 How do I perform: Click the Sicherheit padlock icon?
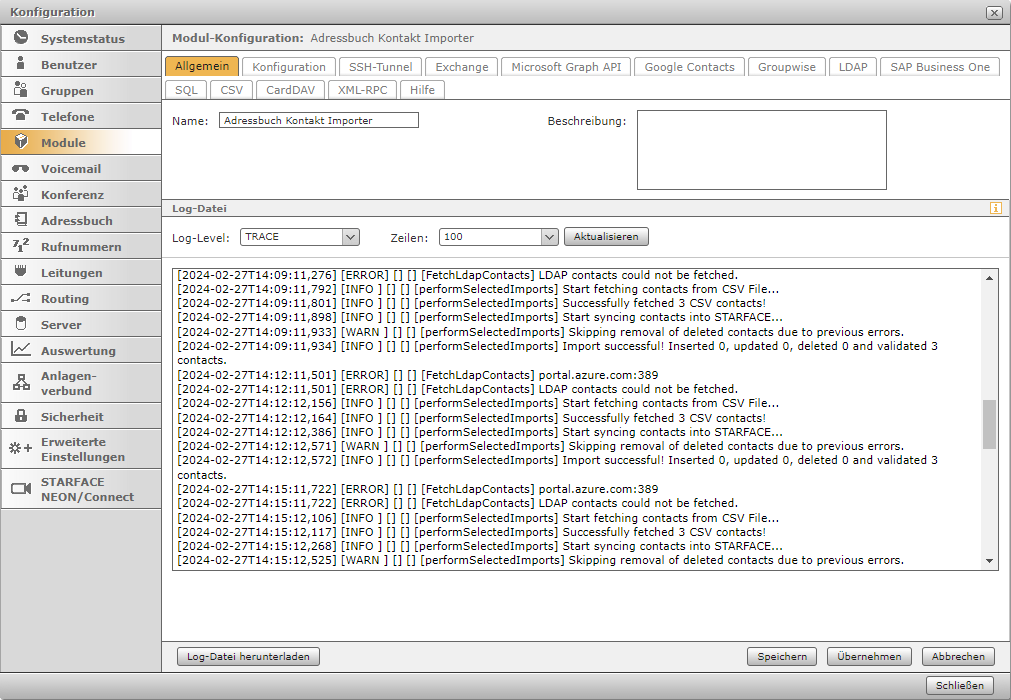pyautogui.click(x=21, y=416)
